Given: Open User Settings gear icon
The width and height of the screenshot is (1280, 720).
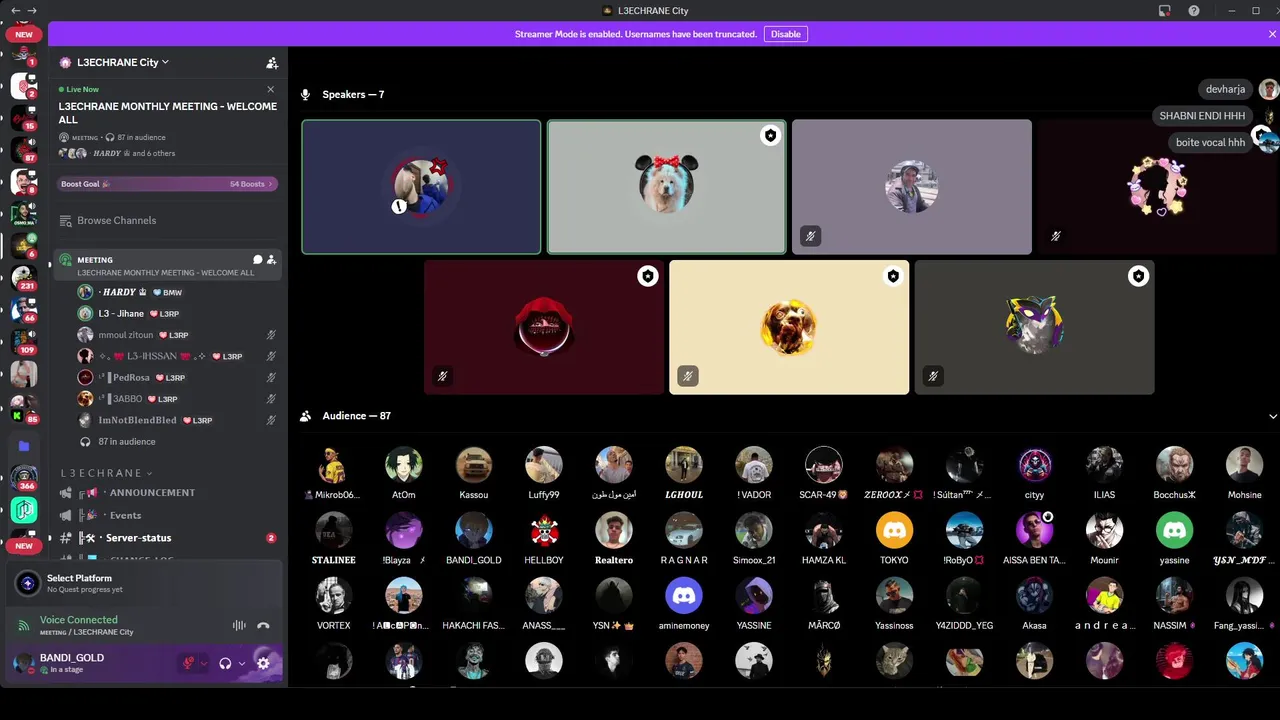Looking at the screenshot, I should point(263,662).
